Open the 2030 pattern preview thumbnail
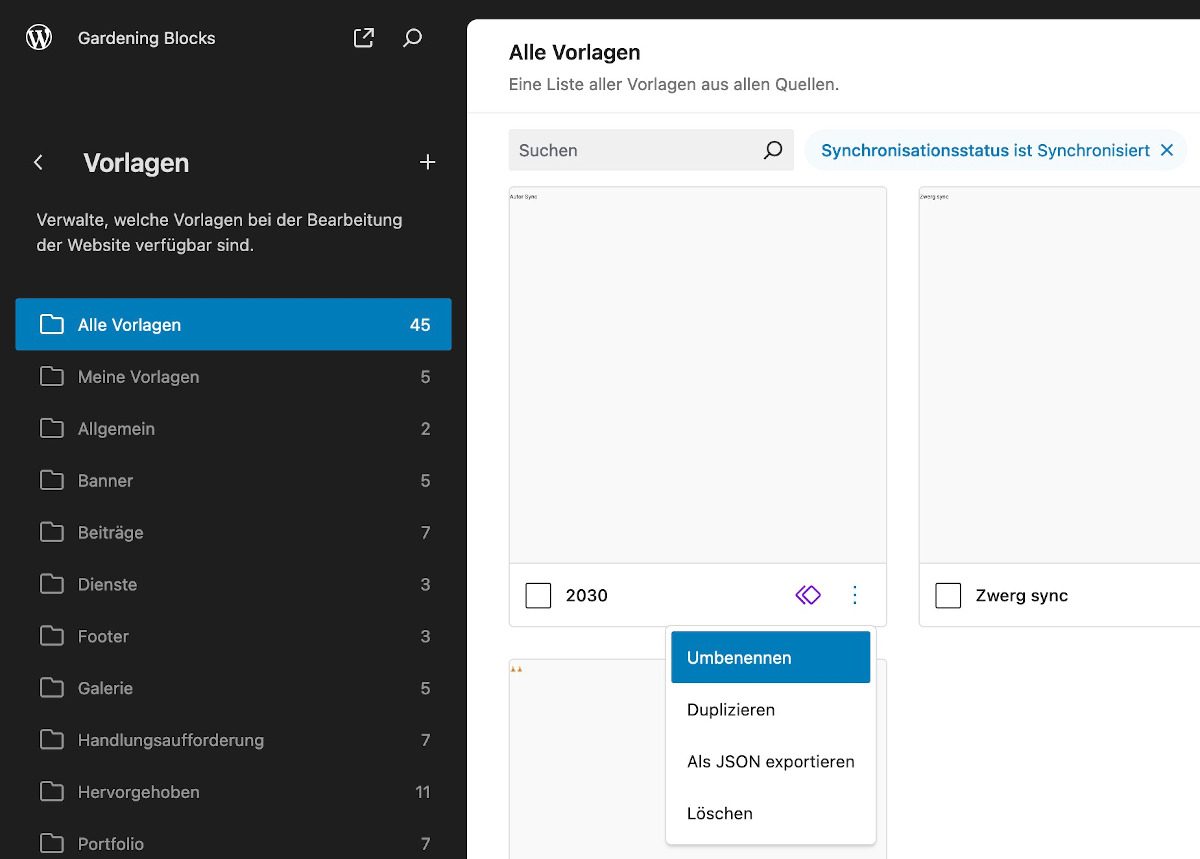This screenshot has width=1200, height=859. (x=698, y=375)
